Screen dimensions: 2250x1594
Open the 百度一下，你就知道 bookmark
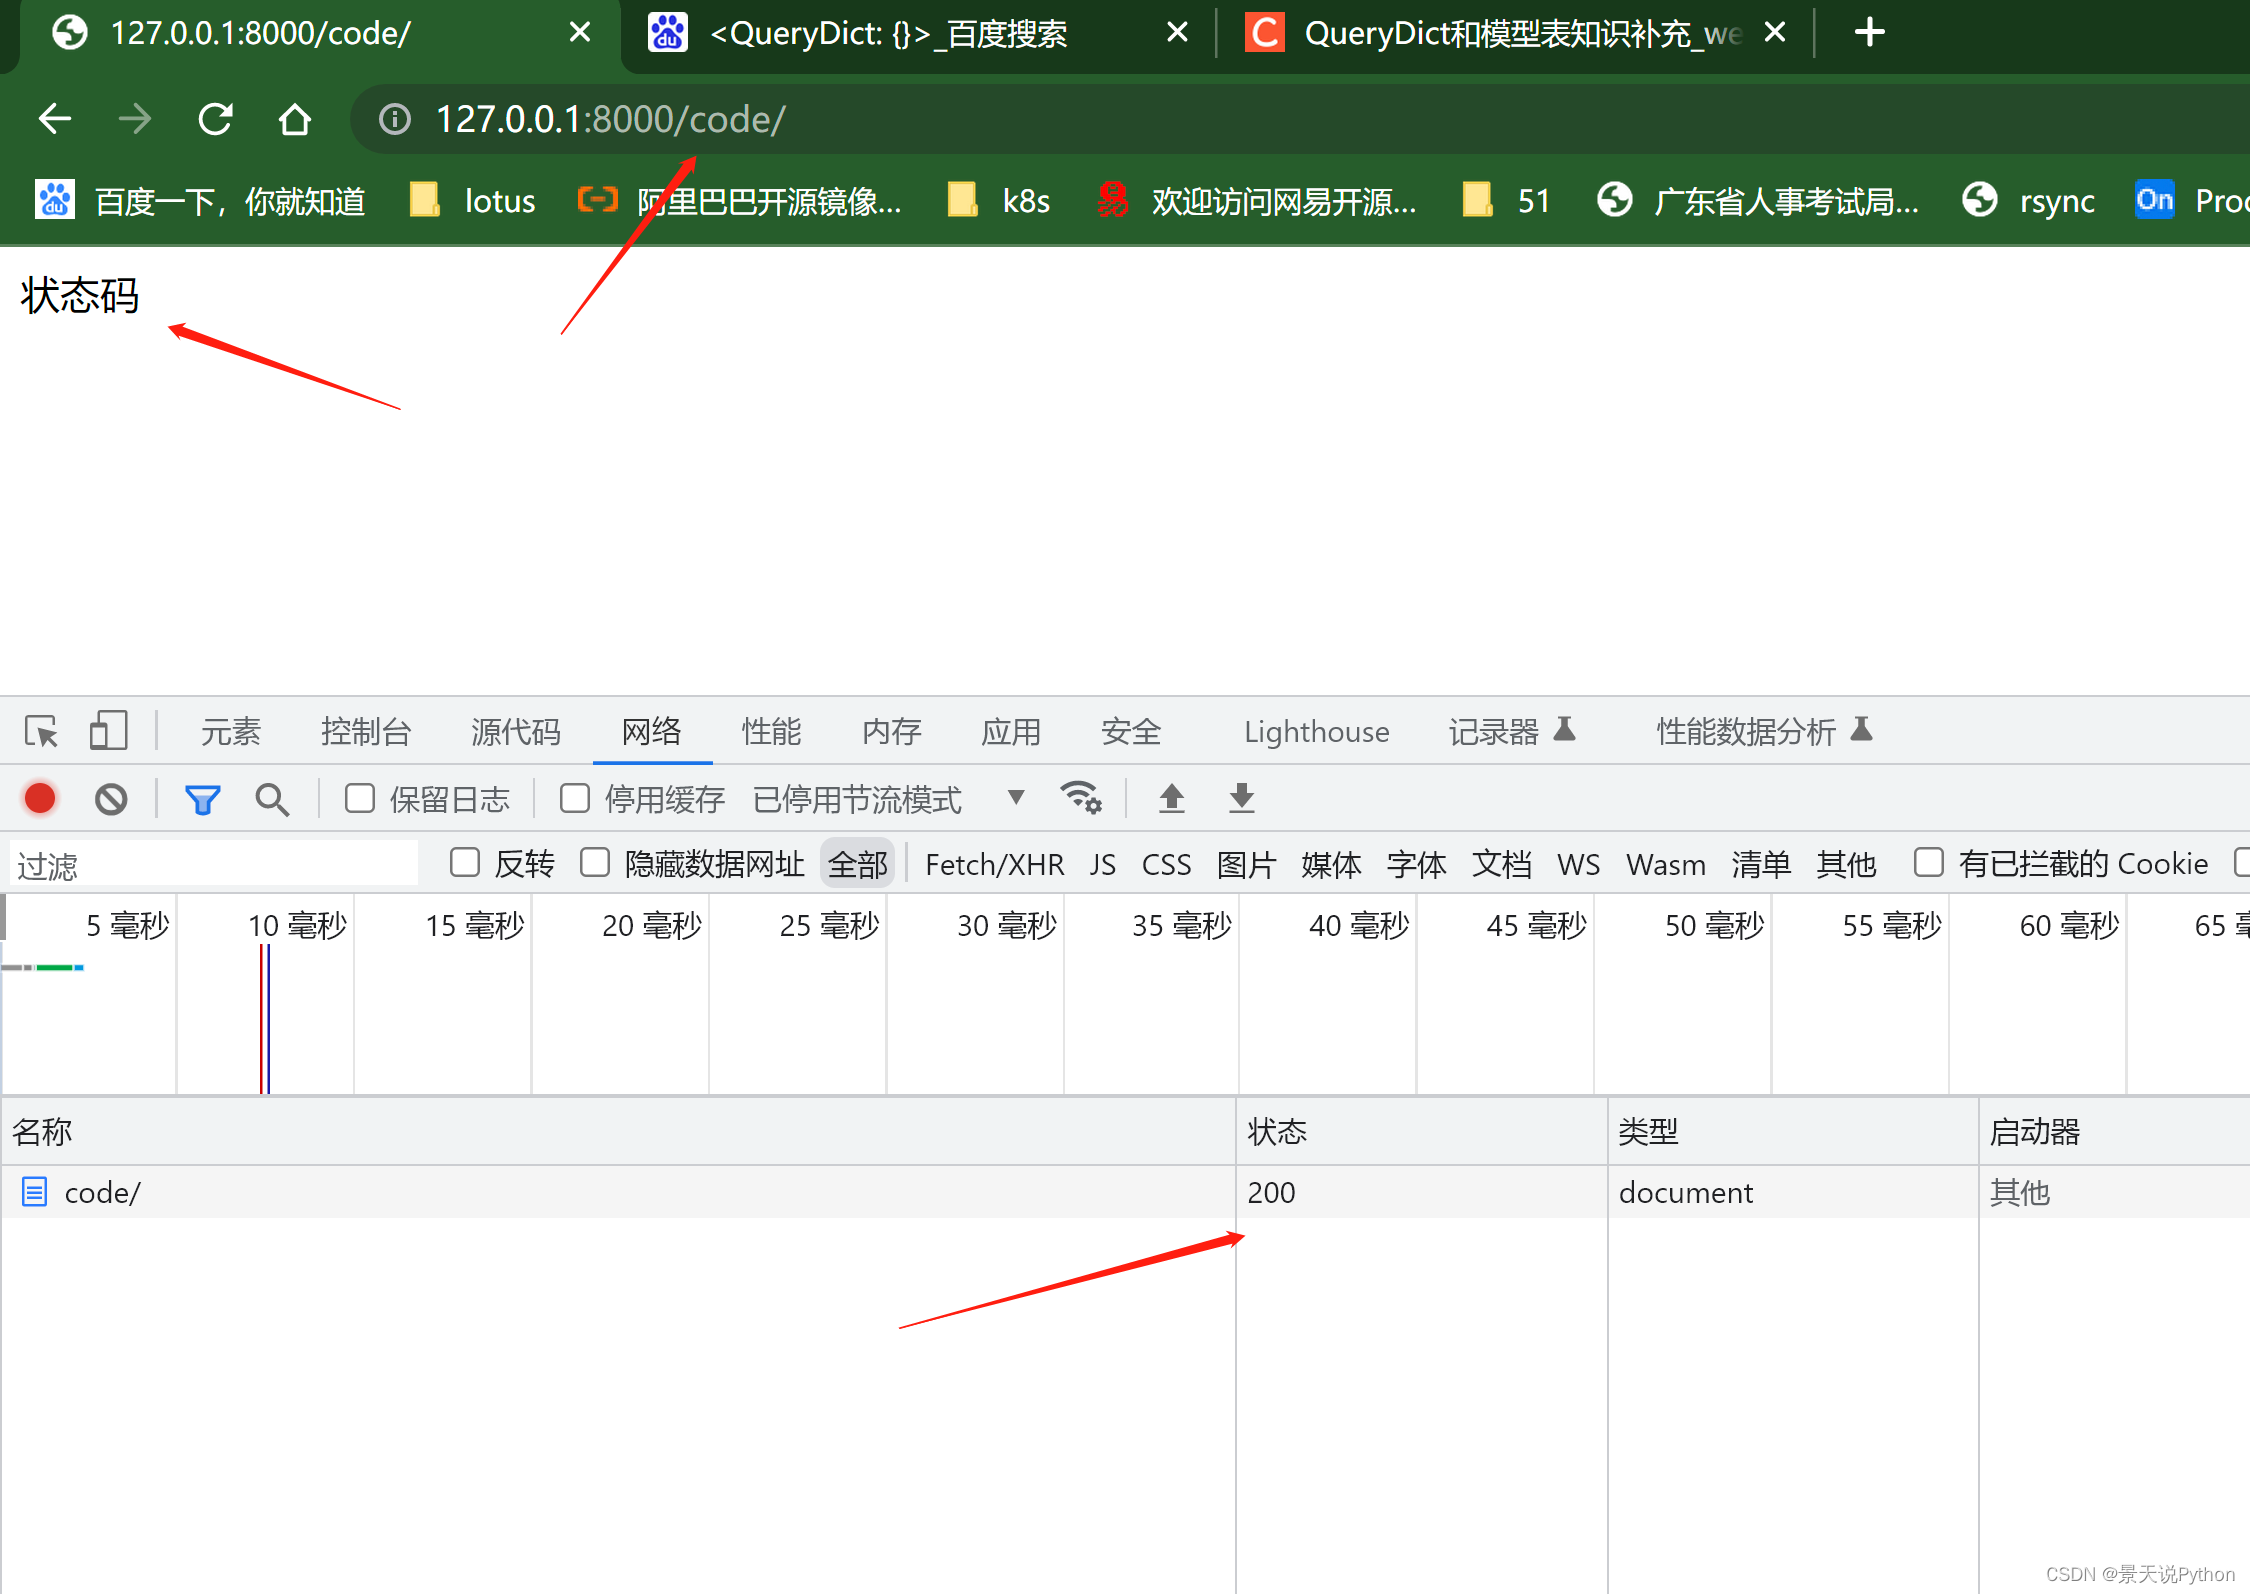tap(200, 201)
